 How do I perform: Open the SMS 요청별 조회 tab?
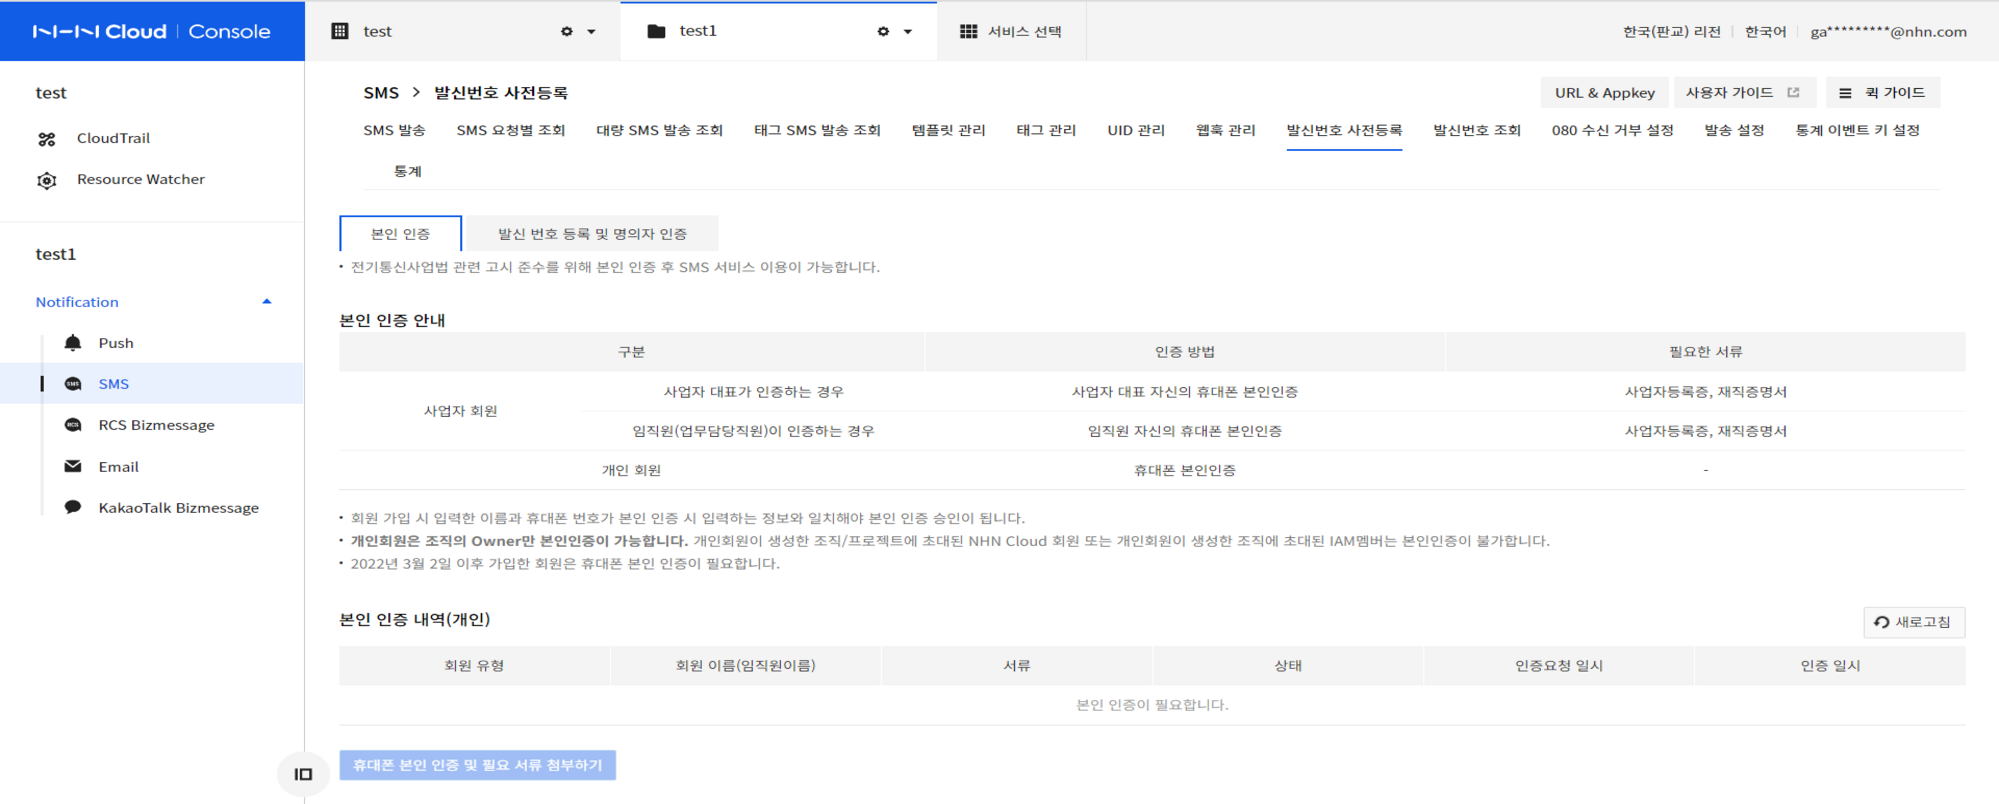pos(511,130)
